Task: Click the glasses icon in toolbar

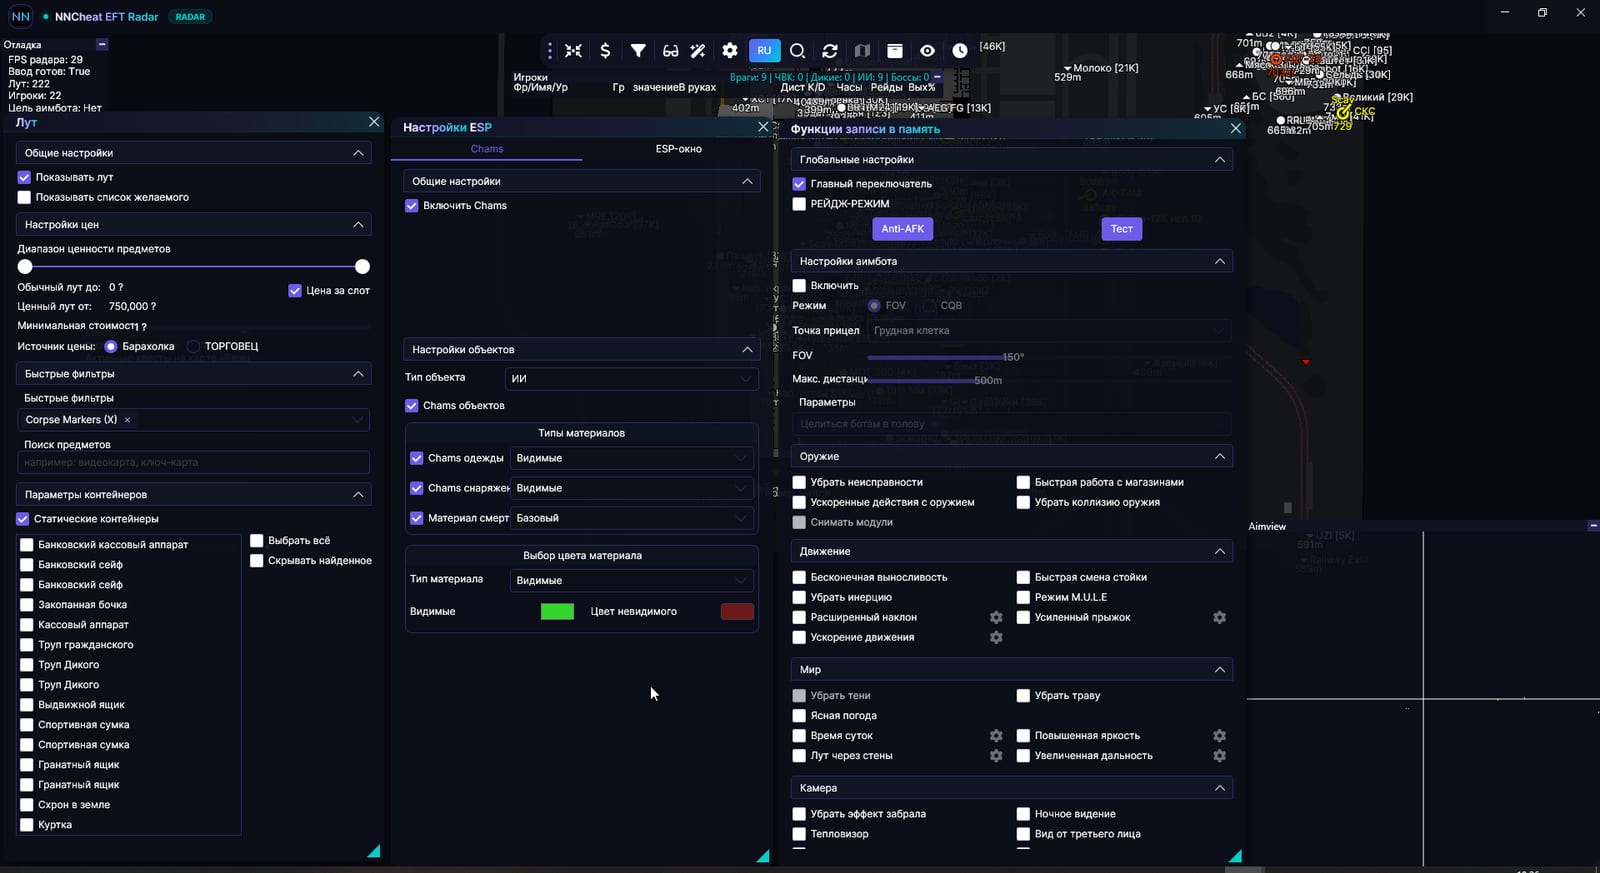Action: pyautogui.click(x=670, y=50)
